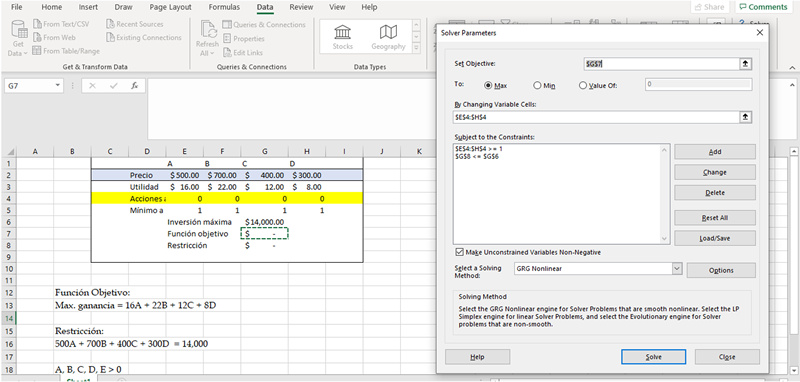Click the Solve button
800x382 pixels.
pyautogui.click(x=653, y=357)
